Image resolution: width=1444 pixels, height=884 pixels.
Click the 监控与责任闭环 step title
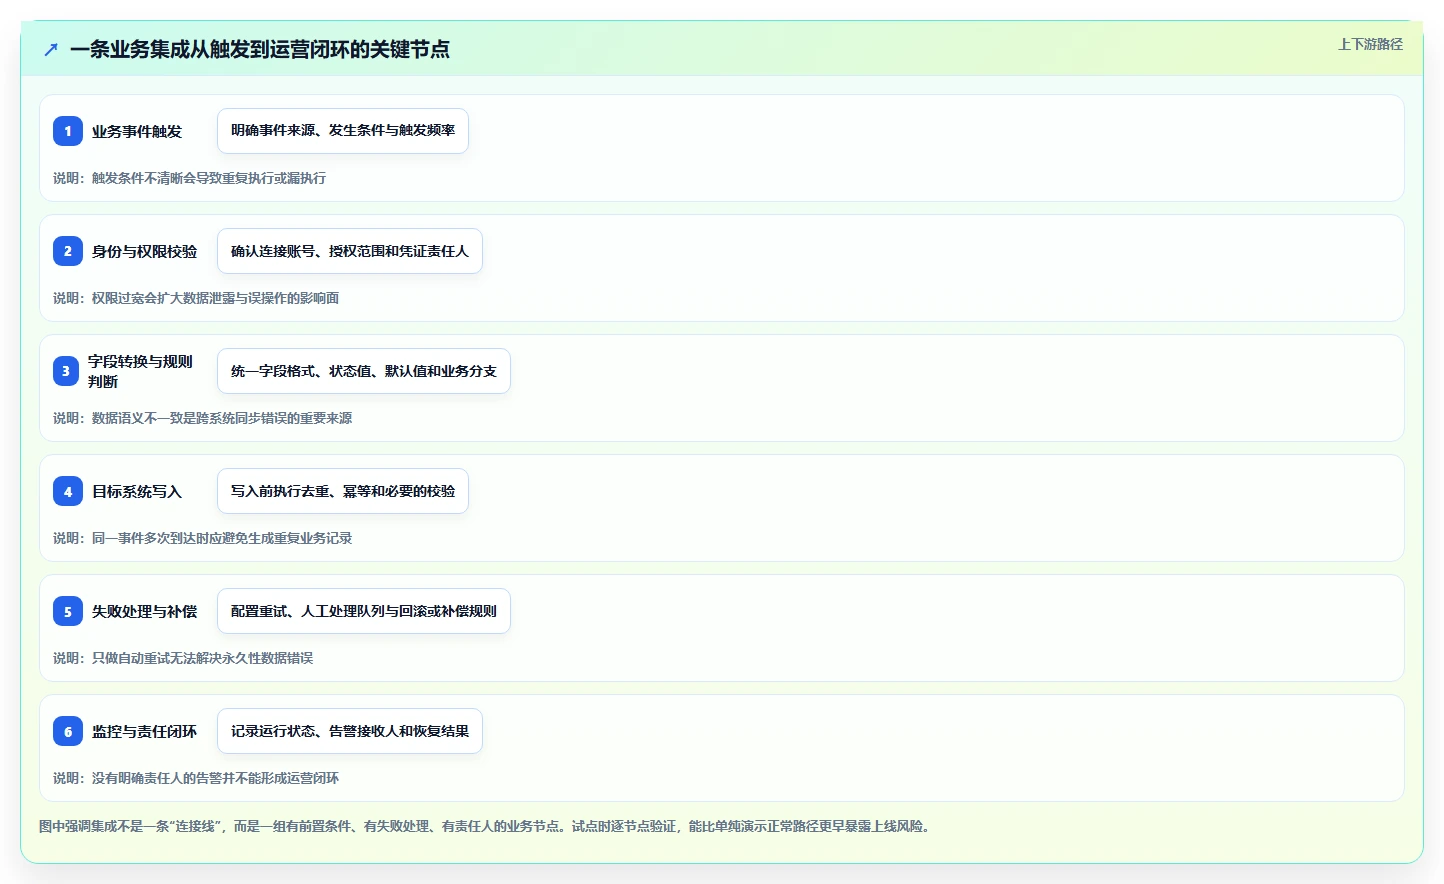coord(144,731)
